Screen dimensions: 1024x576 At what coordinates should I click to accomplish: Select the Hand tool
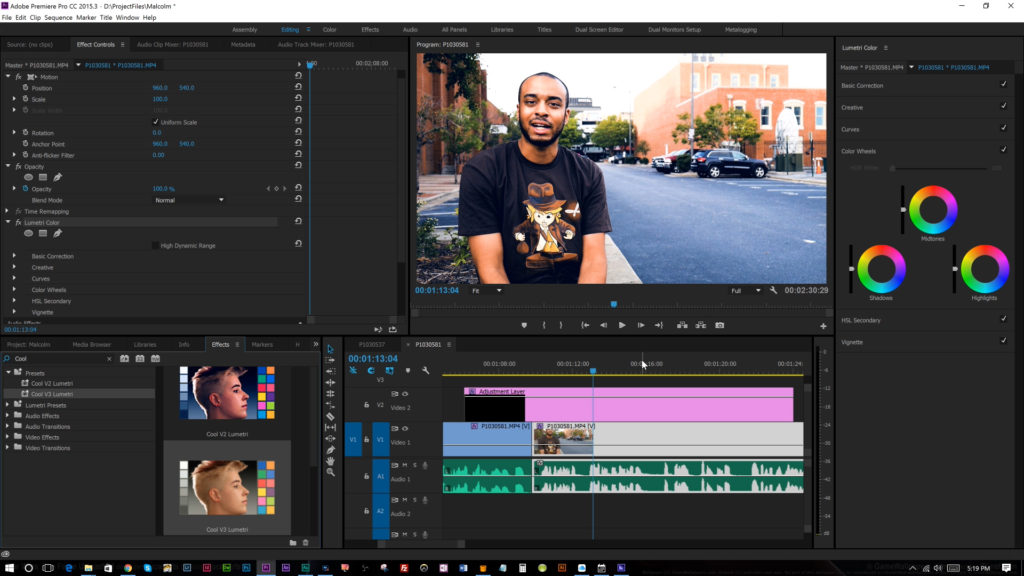click(x=330, y=461)
